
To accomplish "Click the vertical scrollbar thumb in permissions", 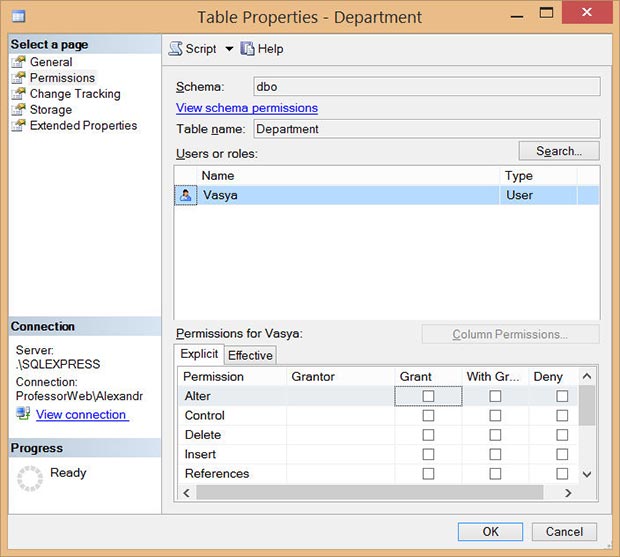I will pyautogui.click(x=587, y=406).
